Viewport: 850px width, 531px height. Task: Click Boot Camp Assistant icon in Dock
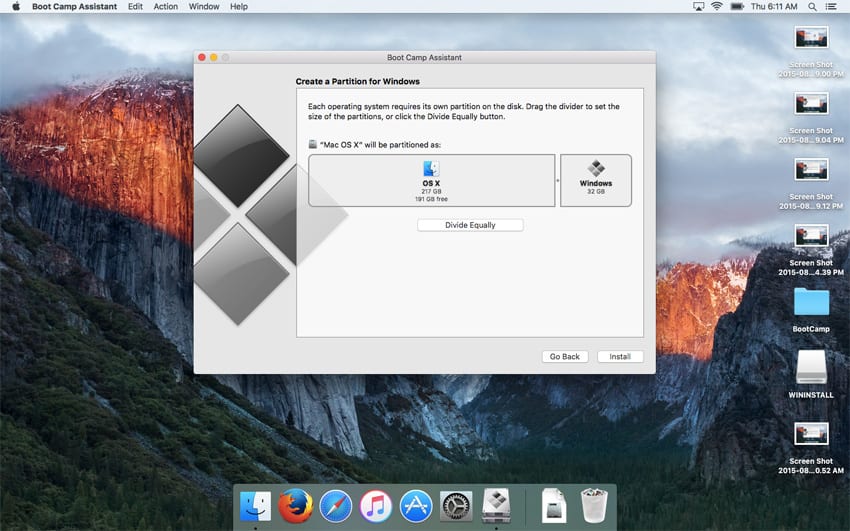tap(496, 506)
